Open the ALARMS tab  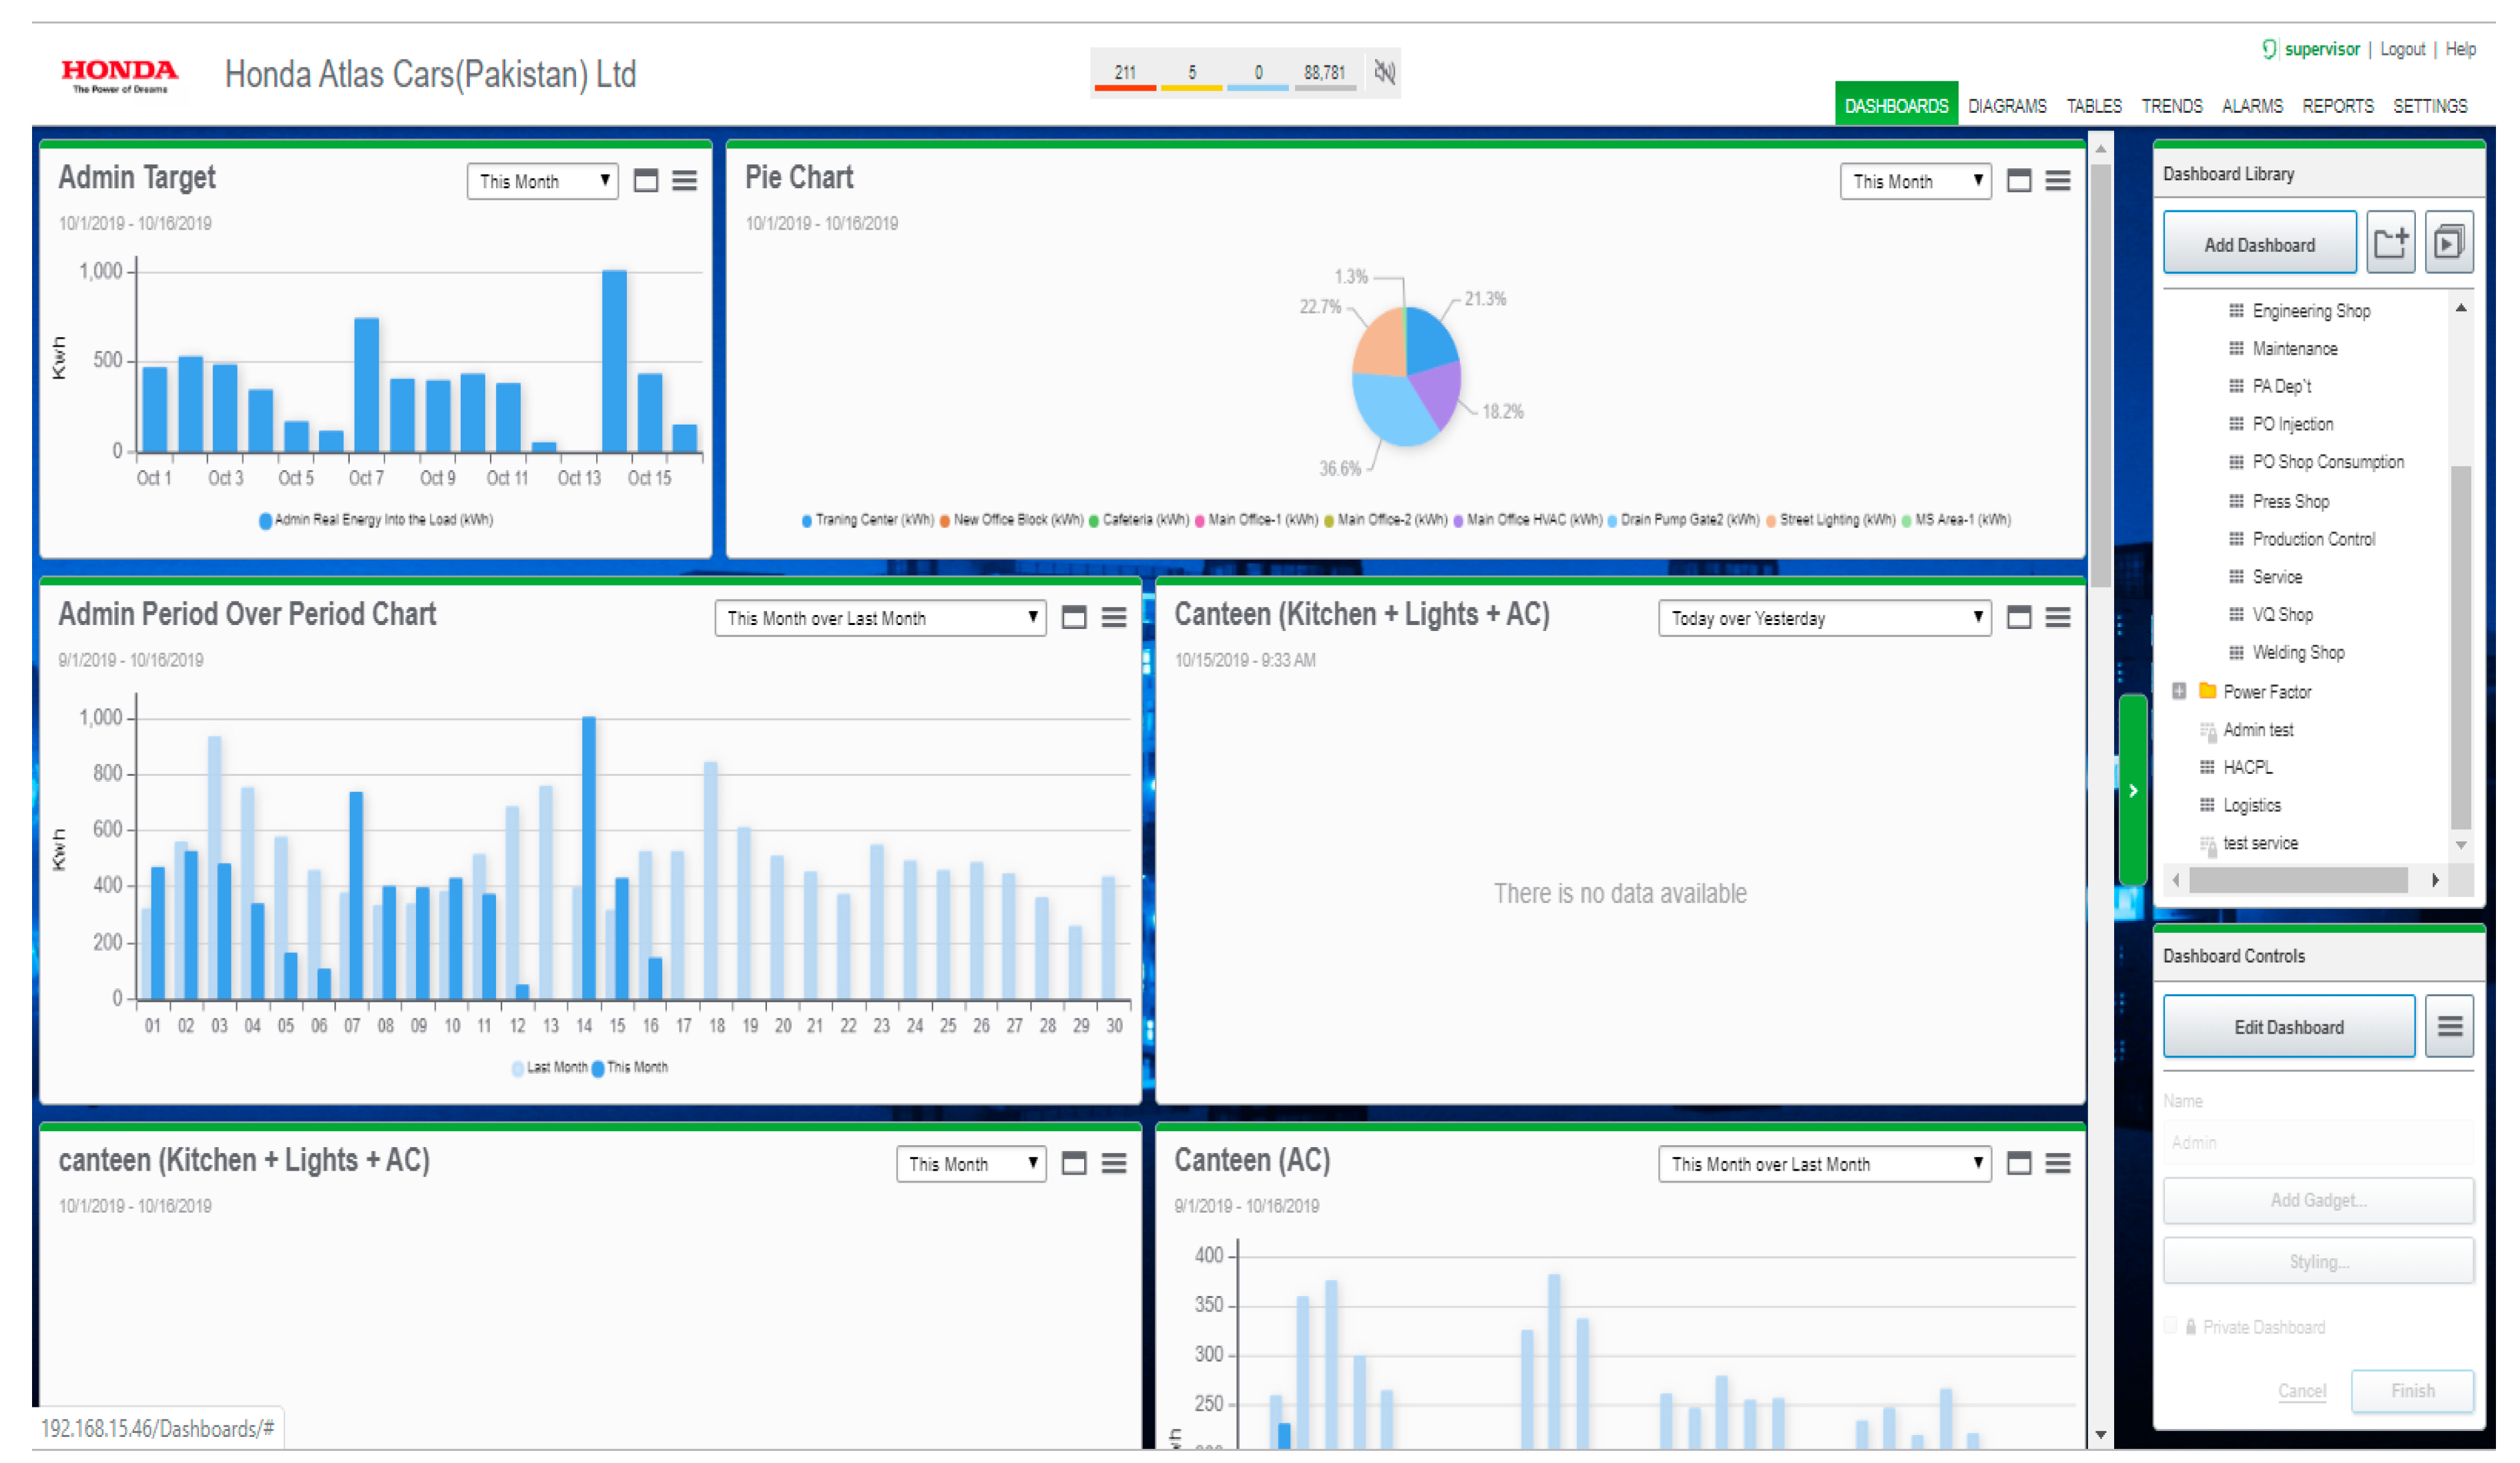tap(2252, 106)
